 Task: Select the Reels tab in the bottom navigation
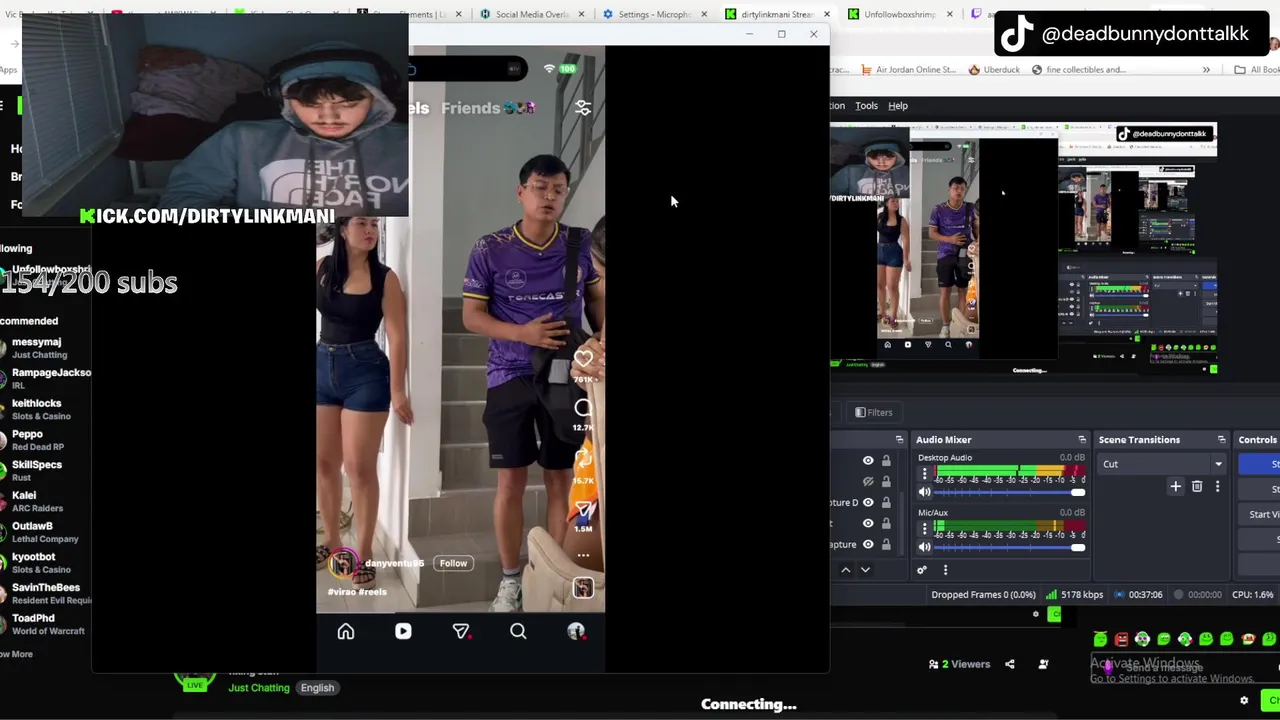[x=403, y=631]
